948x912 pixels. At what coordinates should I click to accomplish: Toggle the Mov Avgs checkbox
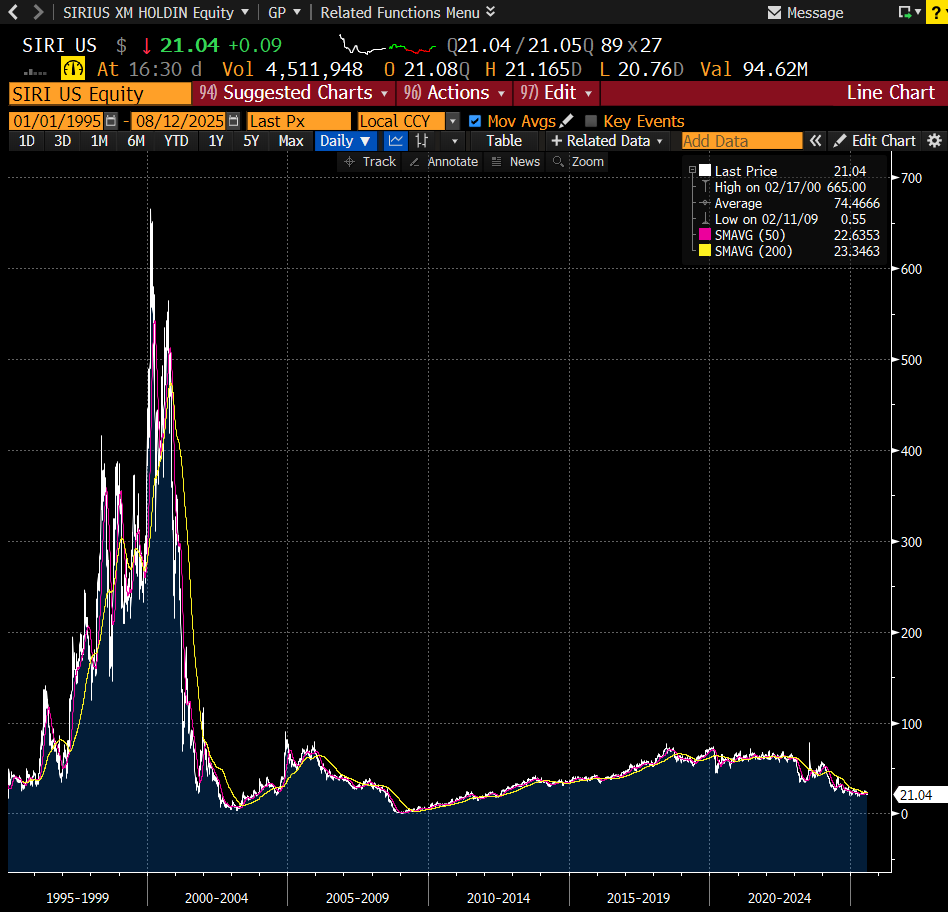(x=475, y=121)
